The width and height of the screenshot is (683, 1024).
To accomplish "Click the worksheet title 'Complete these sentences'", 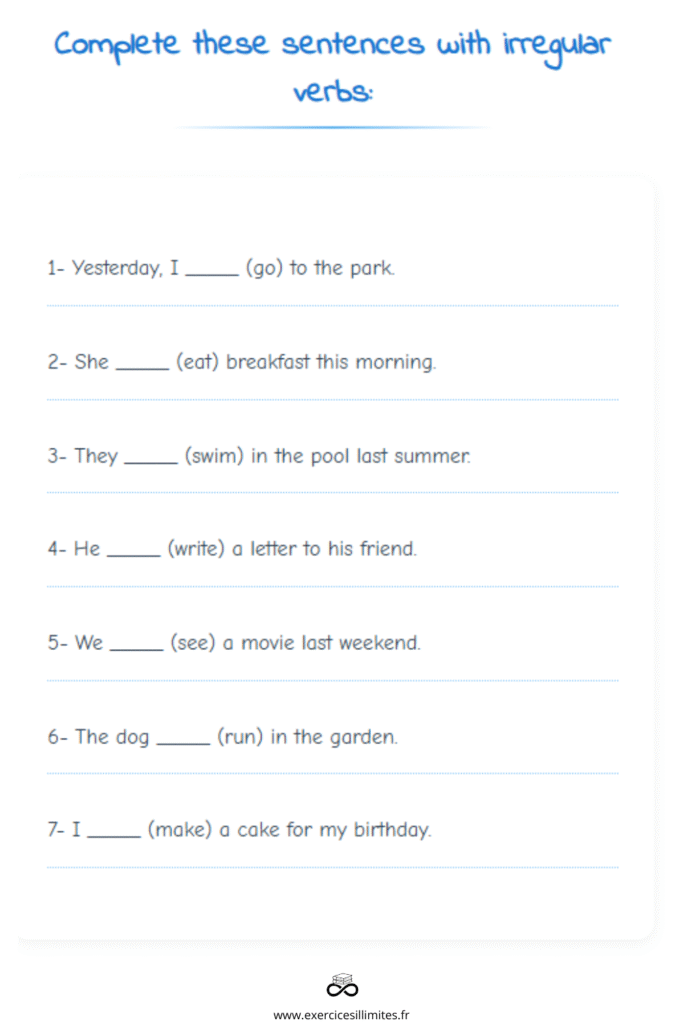I will point(239,46).
